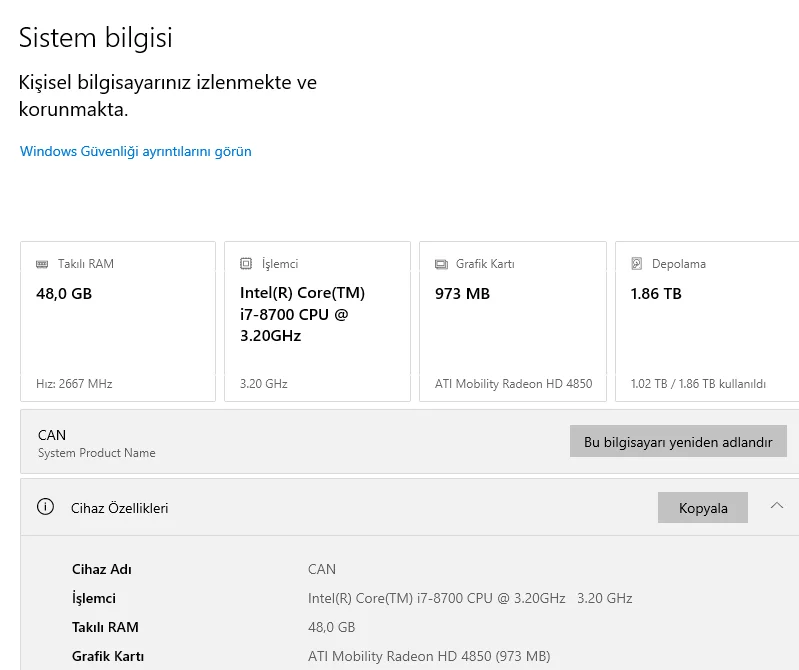
Task: Open the Windows Güvenliği ayrıntılarını görün link
Action: coord(136,152)
